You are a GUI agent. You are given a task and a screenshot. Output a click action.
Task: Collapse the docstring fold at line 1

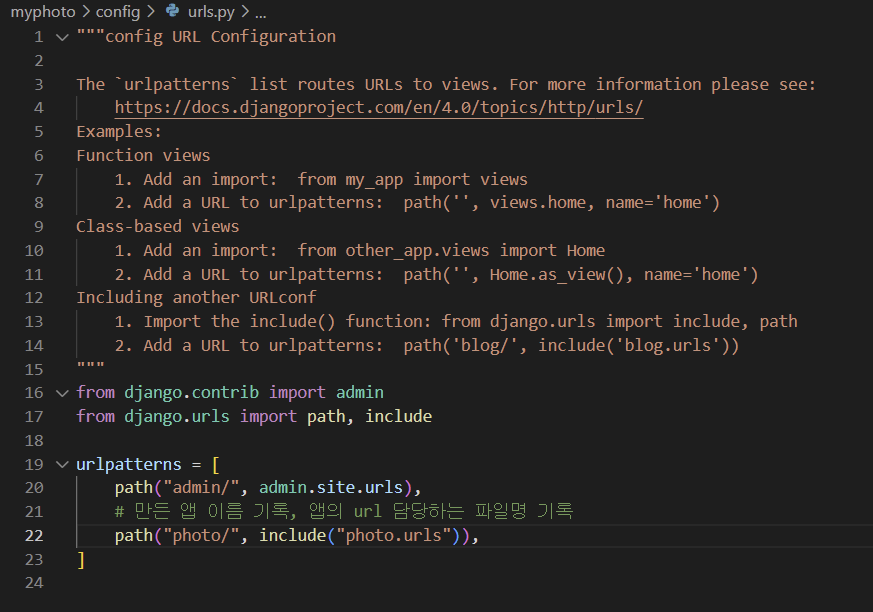(62, 37)
